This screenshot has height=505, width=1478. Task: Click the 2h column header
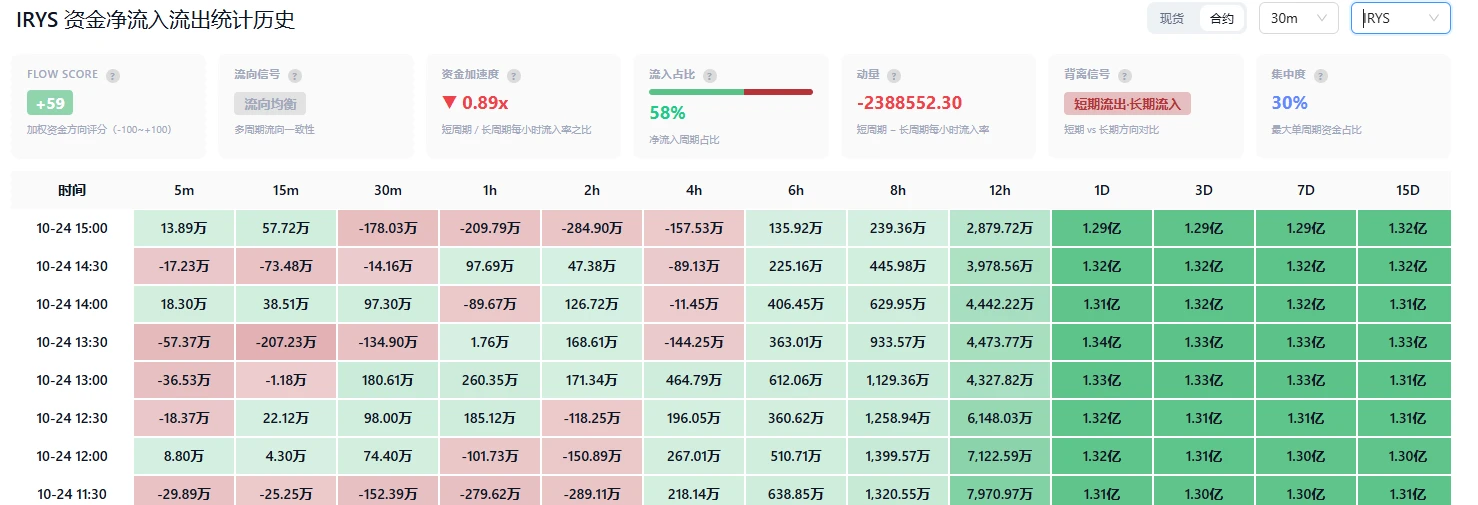click(x=592, y=190)
